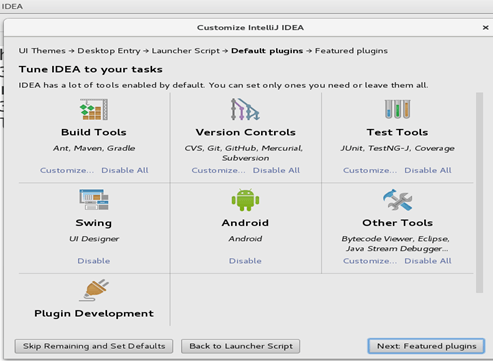
Task: Click 'Ant, Maven, Gradle' description text
Action: (94, 148)
